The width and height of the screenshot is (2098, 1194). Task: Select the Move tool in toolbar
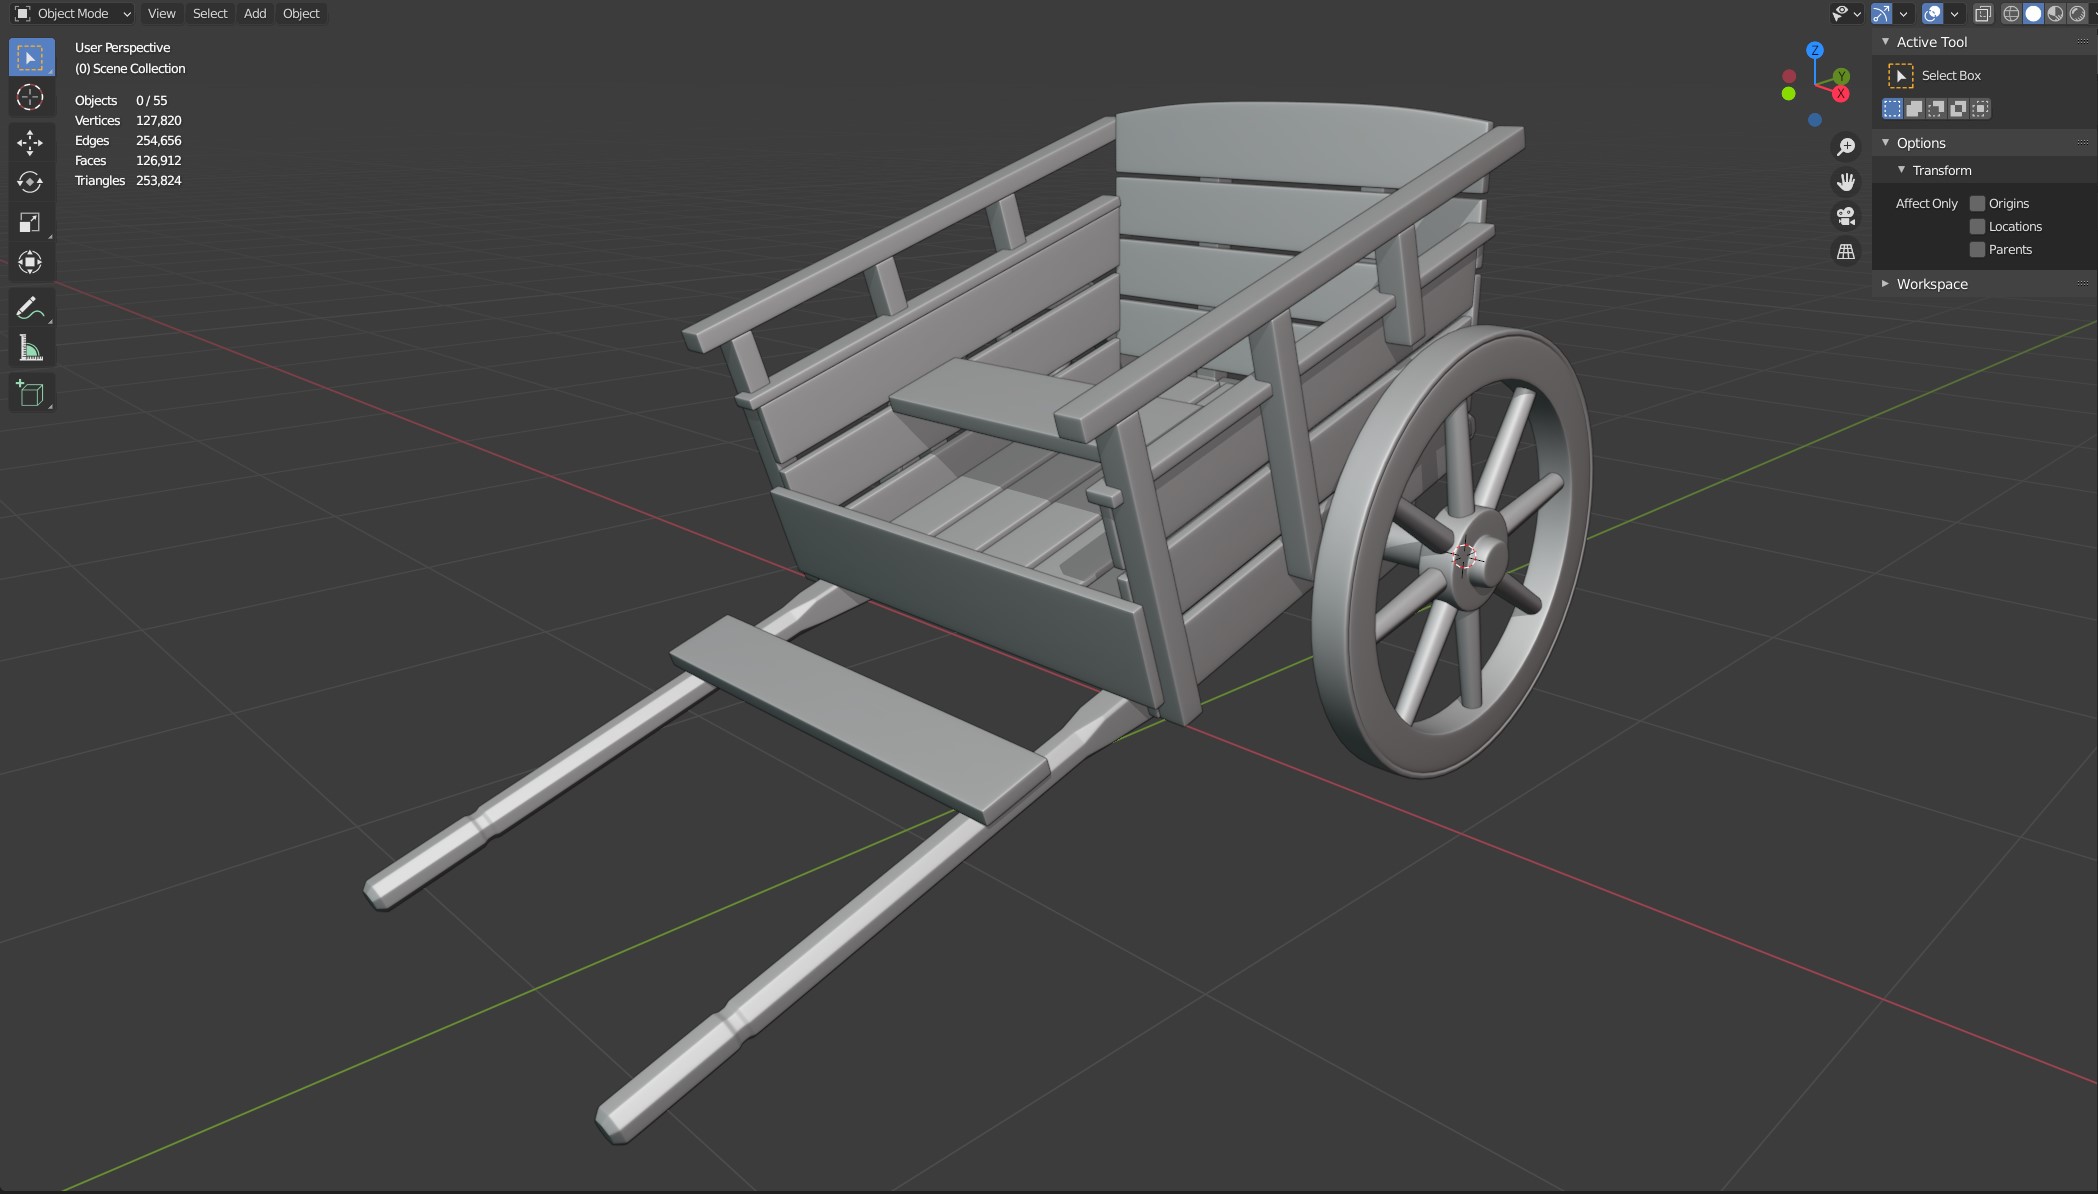30,142
